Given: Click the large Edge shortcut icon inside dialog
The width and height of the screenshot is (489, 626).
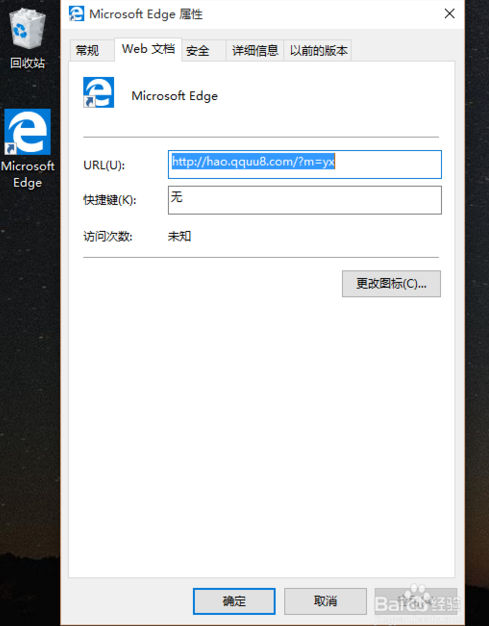Looking at the screenshot, I should click(x=99, y=93).
